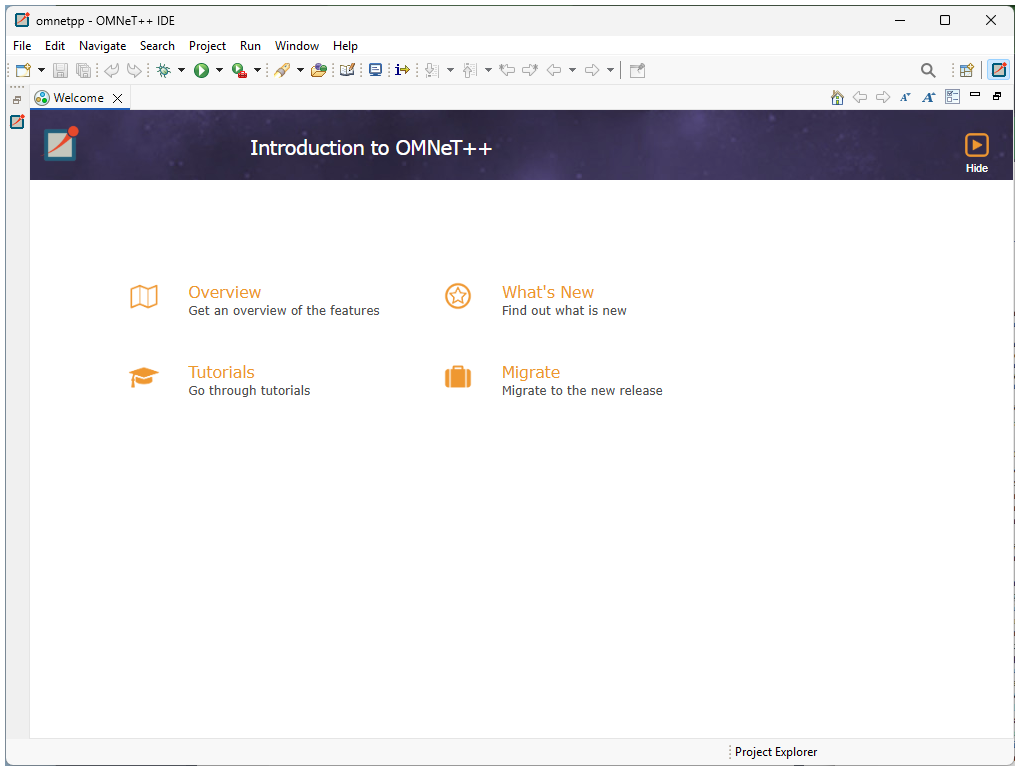The image size is (1020, 771).
Task: Open the Forward history dropdown arrow
Action: coord(610,70)
